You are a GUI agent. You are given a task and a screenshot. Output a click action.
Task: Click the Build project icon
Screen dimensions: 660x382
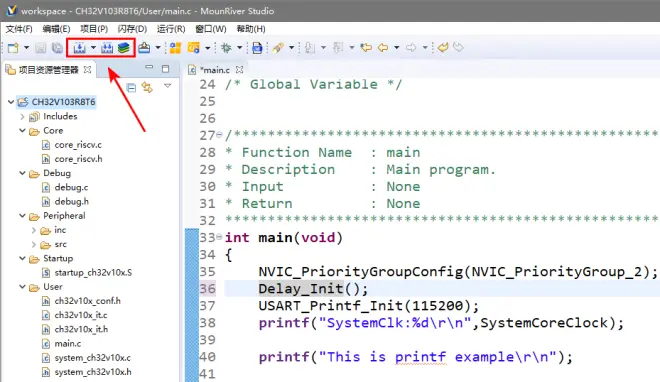[80, 48]
